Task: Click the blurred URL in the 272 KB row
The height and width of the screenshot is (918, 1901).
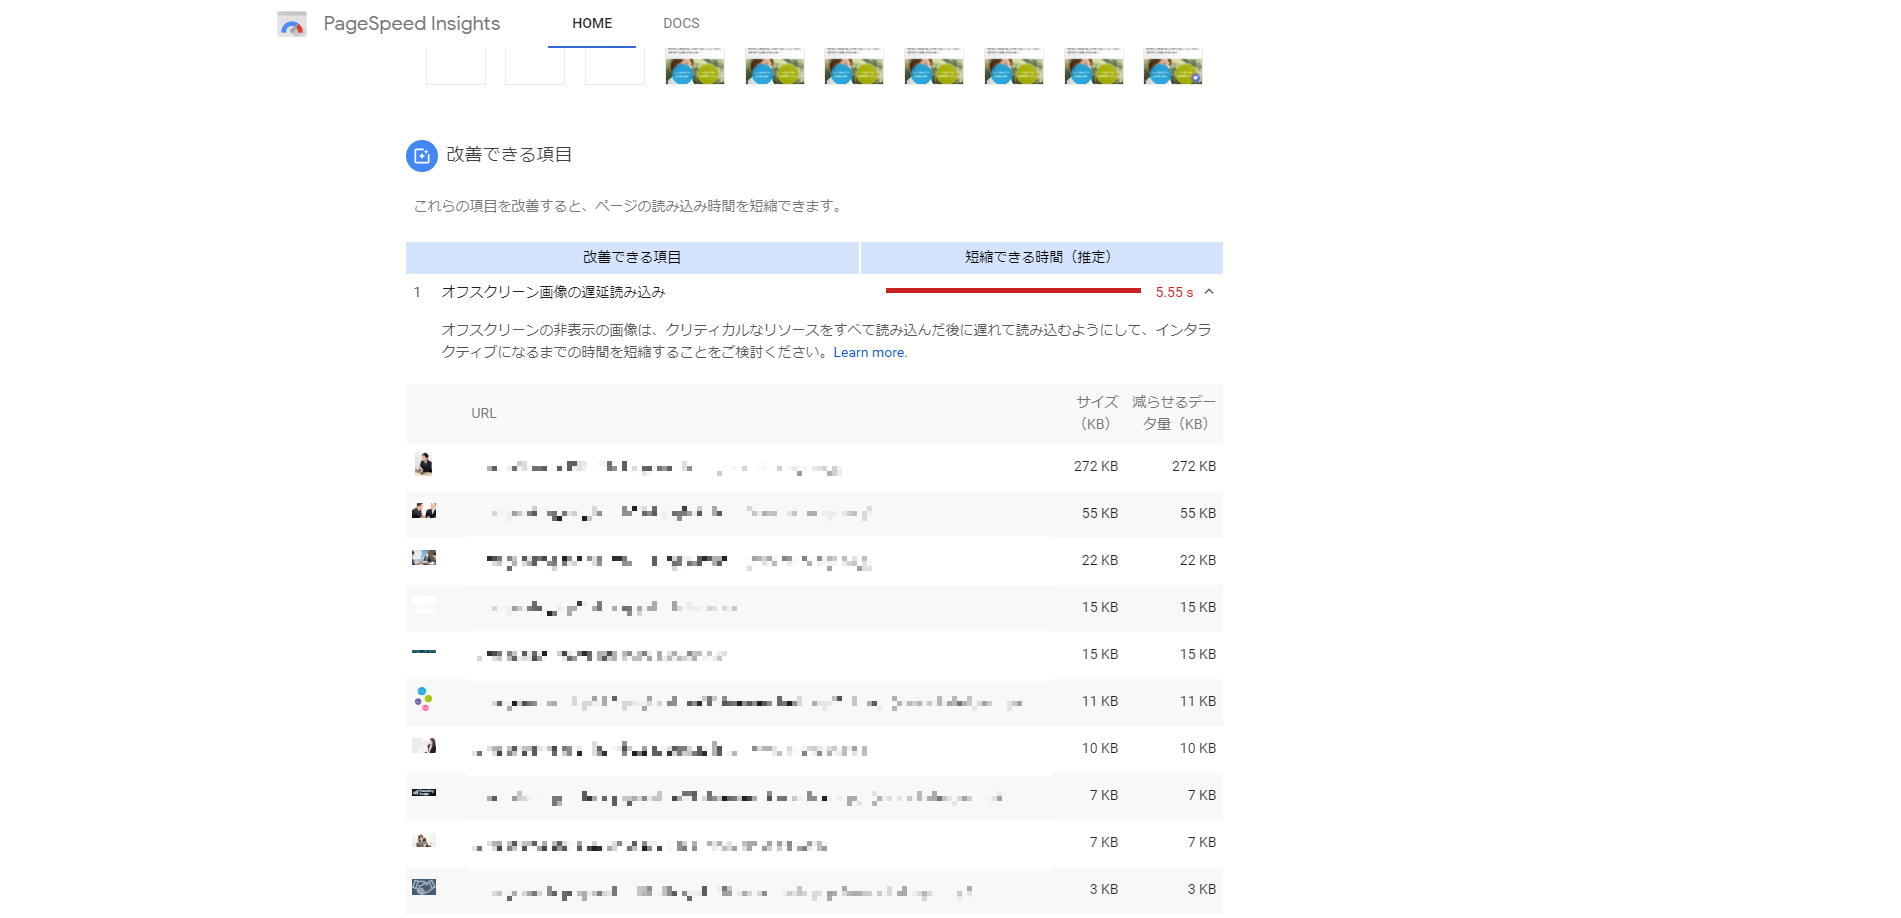Action: click(663, 467)
